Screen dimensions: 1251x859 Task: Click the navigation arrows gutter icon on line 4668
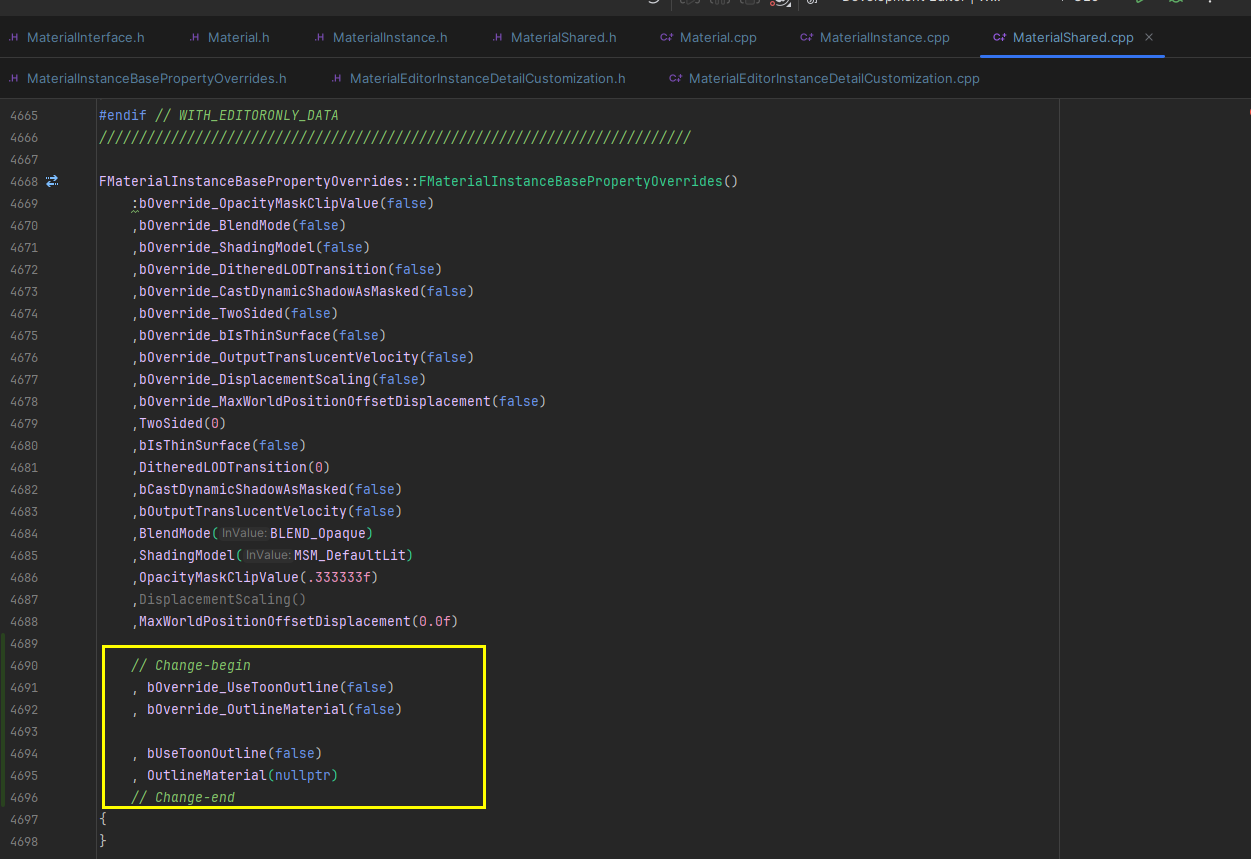(x=52, y=181)
